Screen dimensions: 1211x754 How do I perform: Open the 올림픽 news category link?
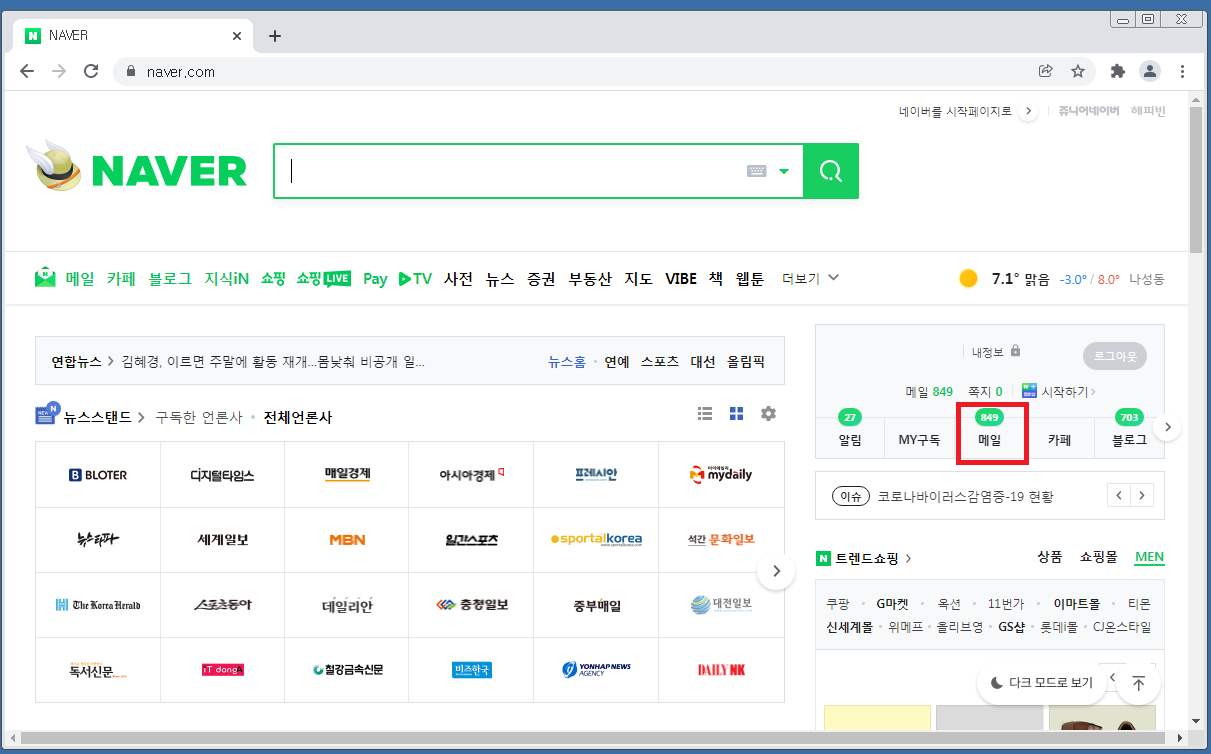(746, 362)
